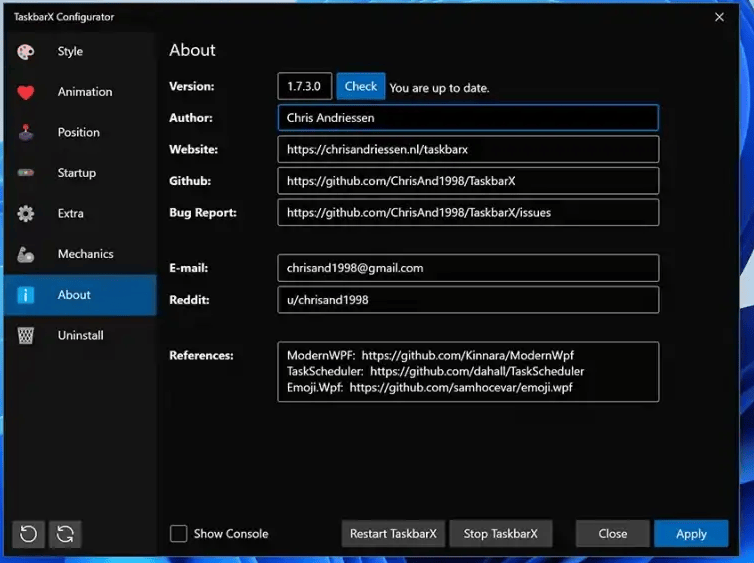Viewport: 754px width, 563px height.
Task: Click the Startup toggle icon
Action: point(26,173)
